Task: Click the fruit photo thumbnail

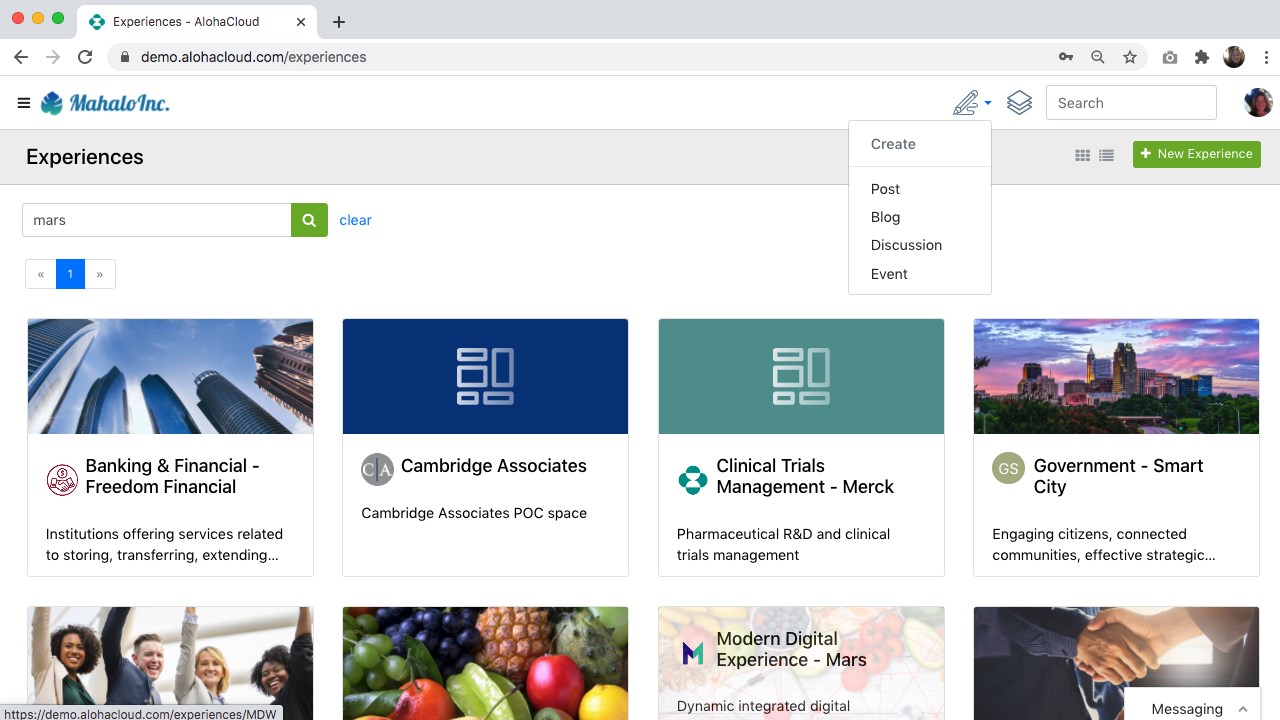Action: (x=485, y=663)
